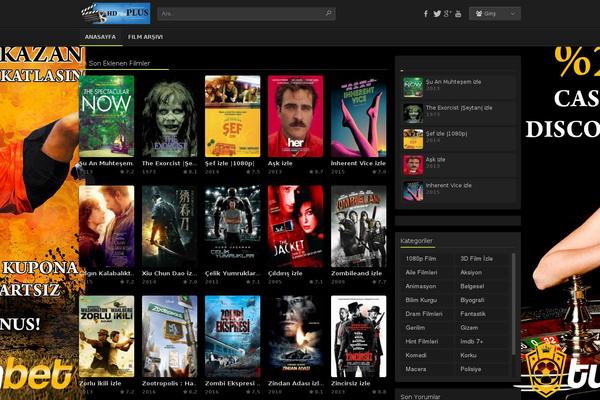
Task: Click the Kategoriler list scrollbar
Action: point(513,304)
